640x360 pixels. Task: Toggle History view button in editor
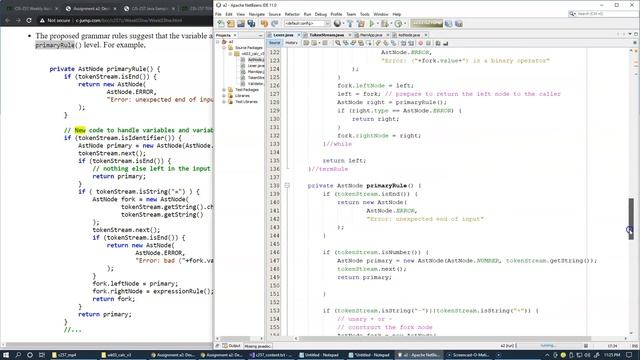click(291, 43)
